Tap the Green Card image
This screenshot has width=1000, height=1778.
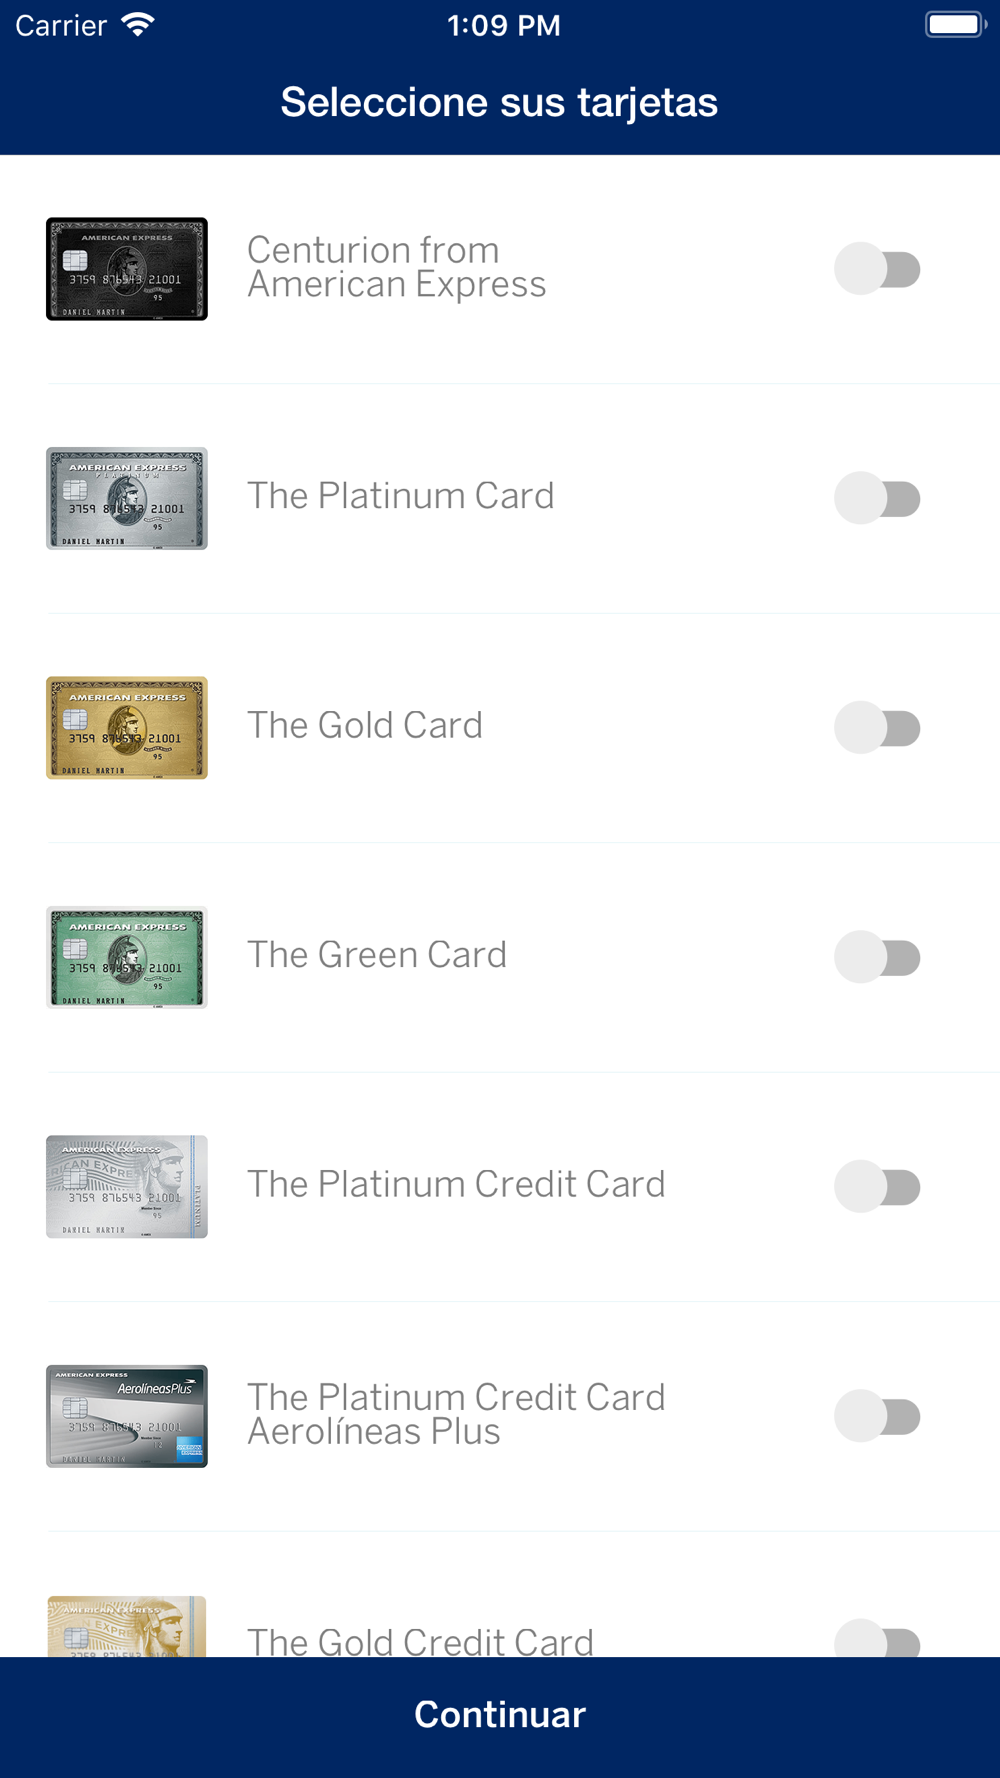127,957
